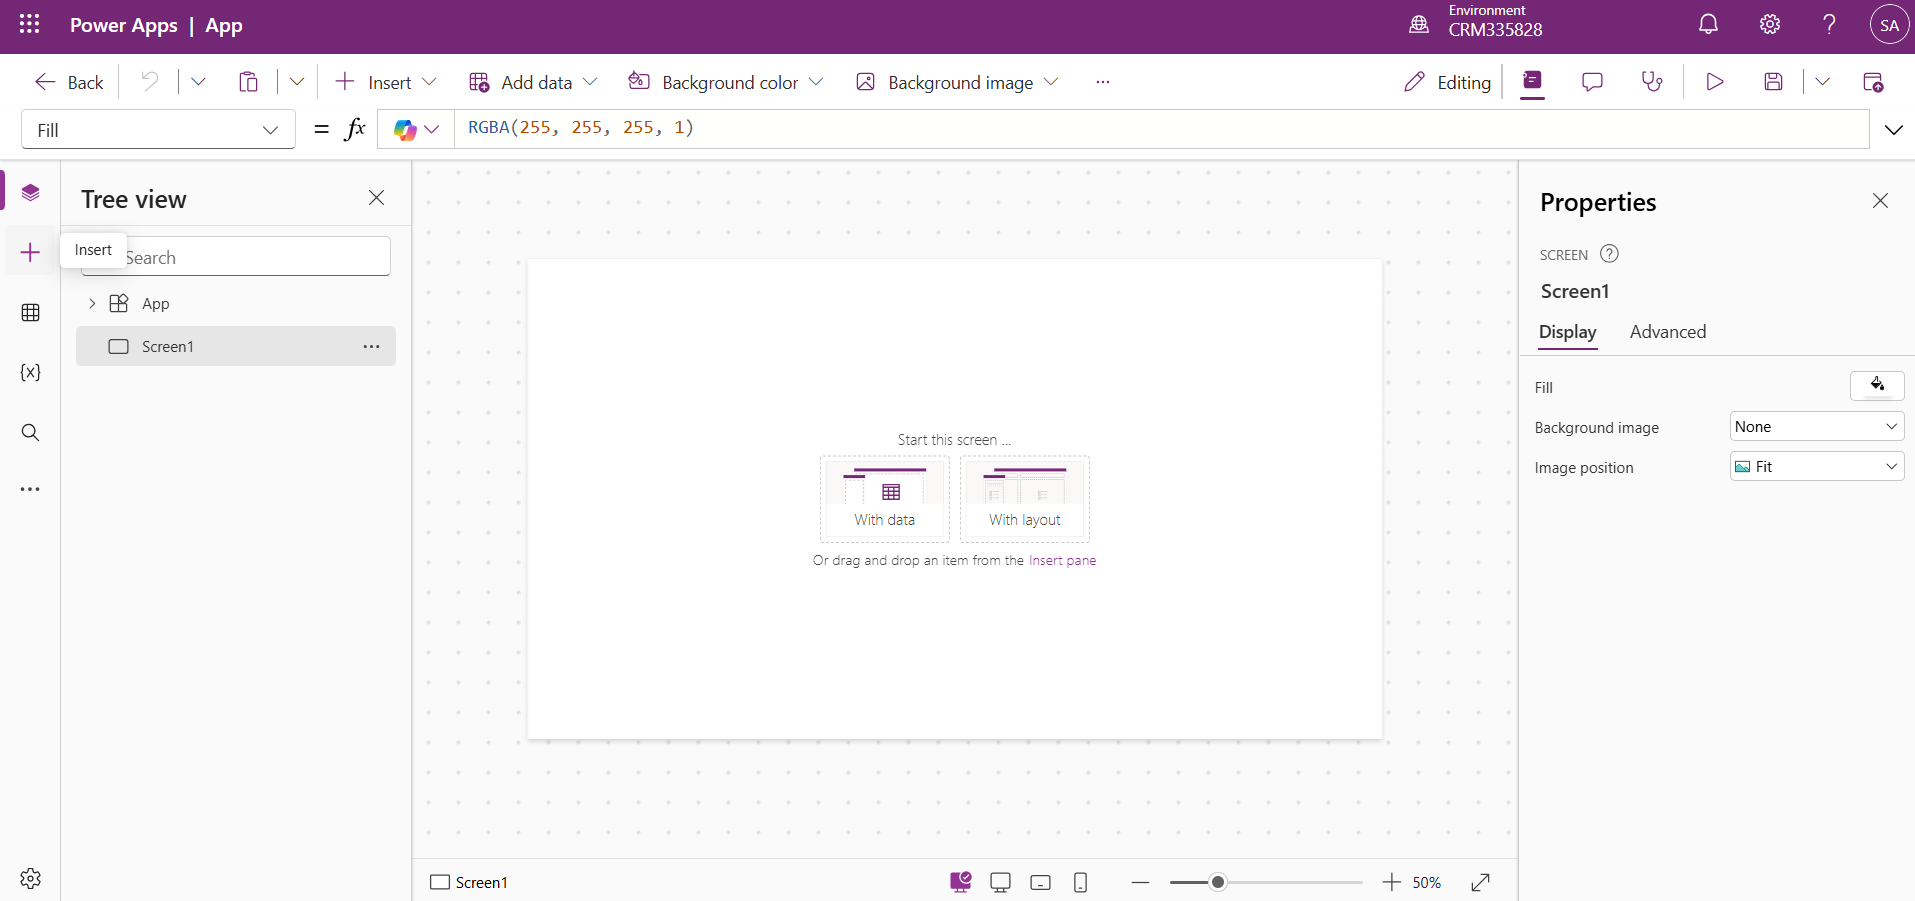Switch to phone device preview
Viewport: 1915px width, 901px height.
click(1080, 882)
